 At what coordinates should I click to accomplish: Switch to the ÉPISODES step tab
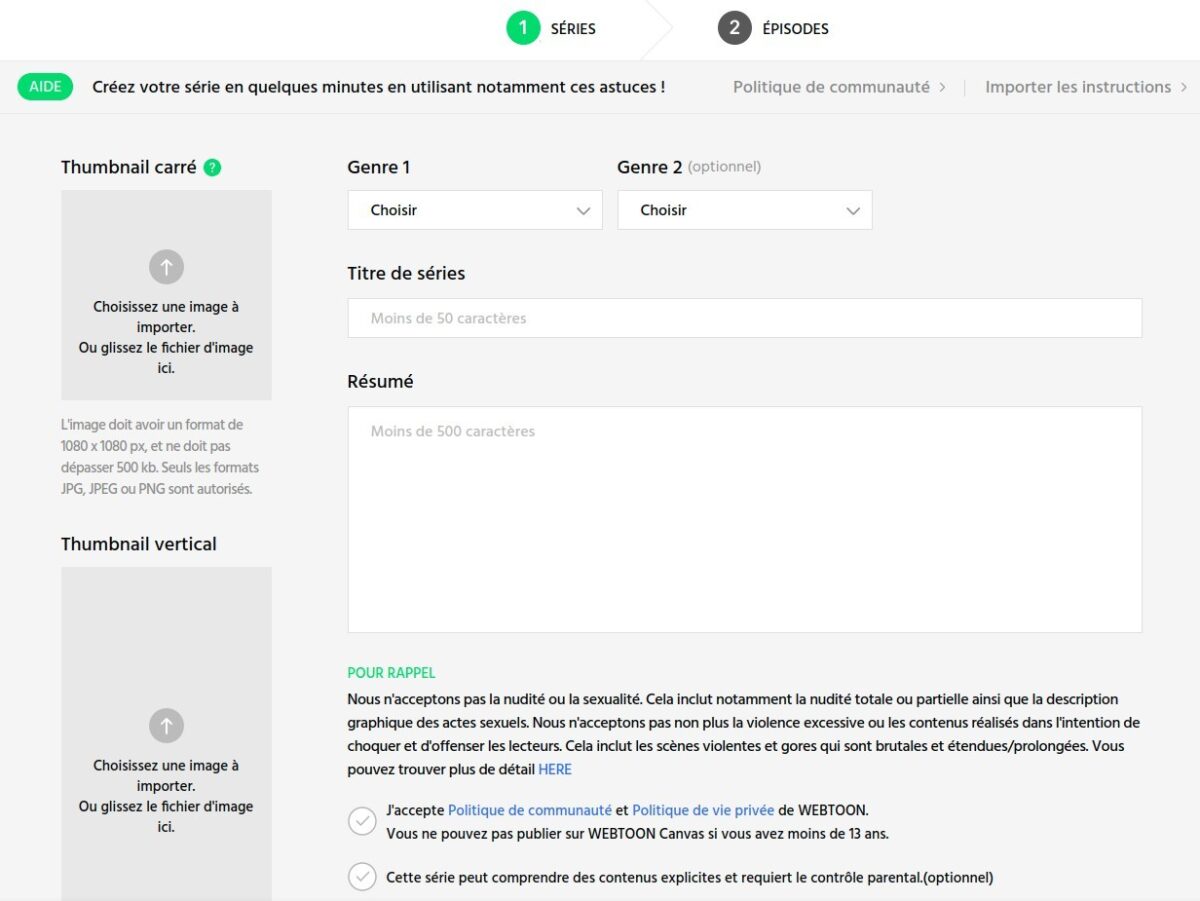(x=774, y=29)
